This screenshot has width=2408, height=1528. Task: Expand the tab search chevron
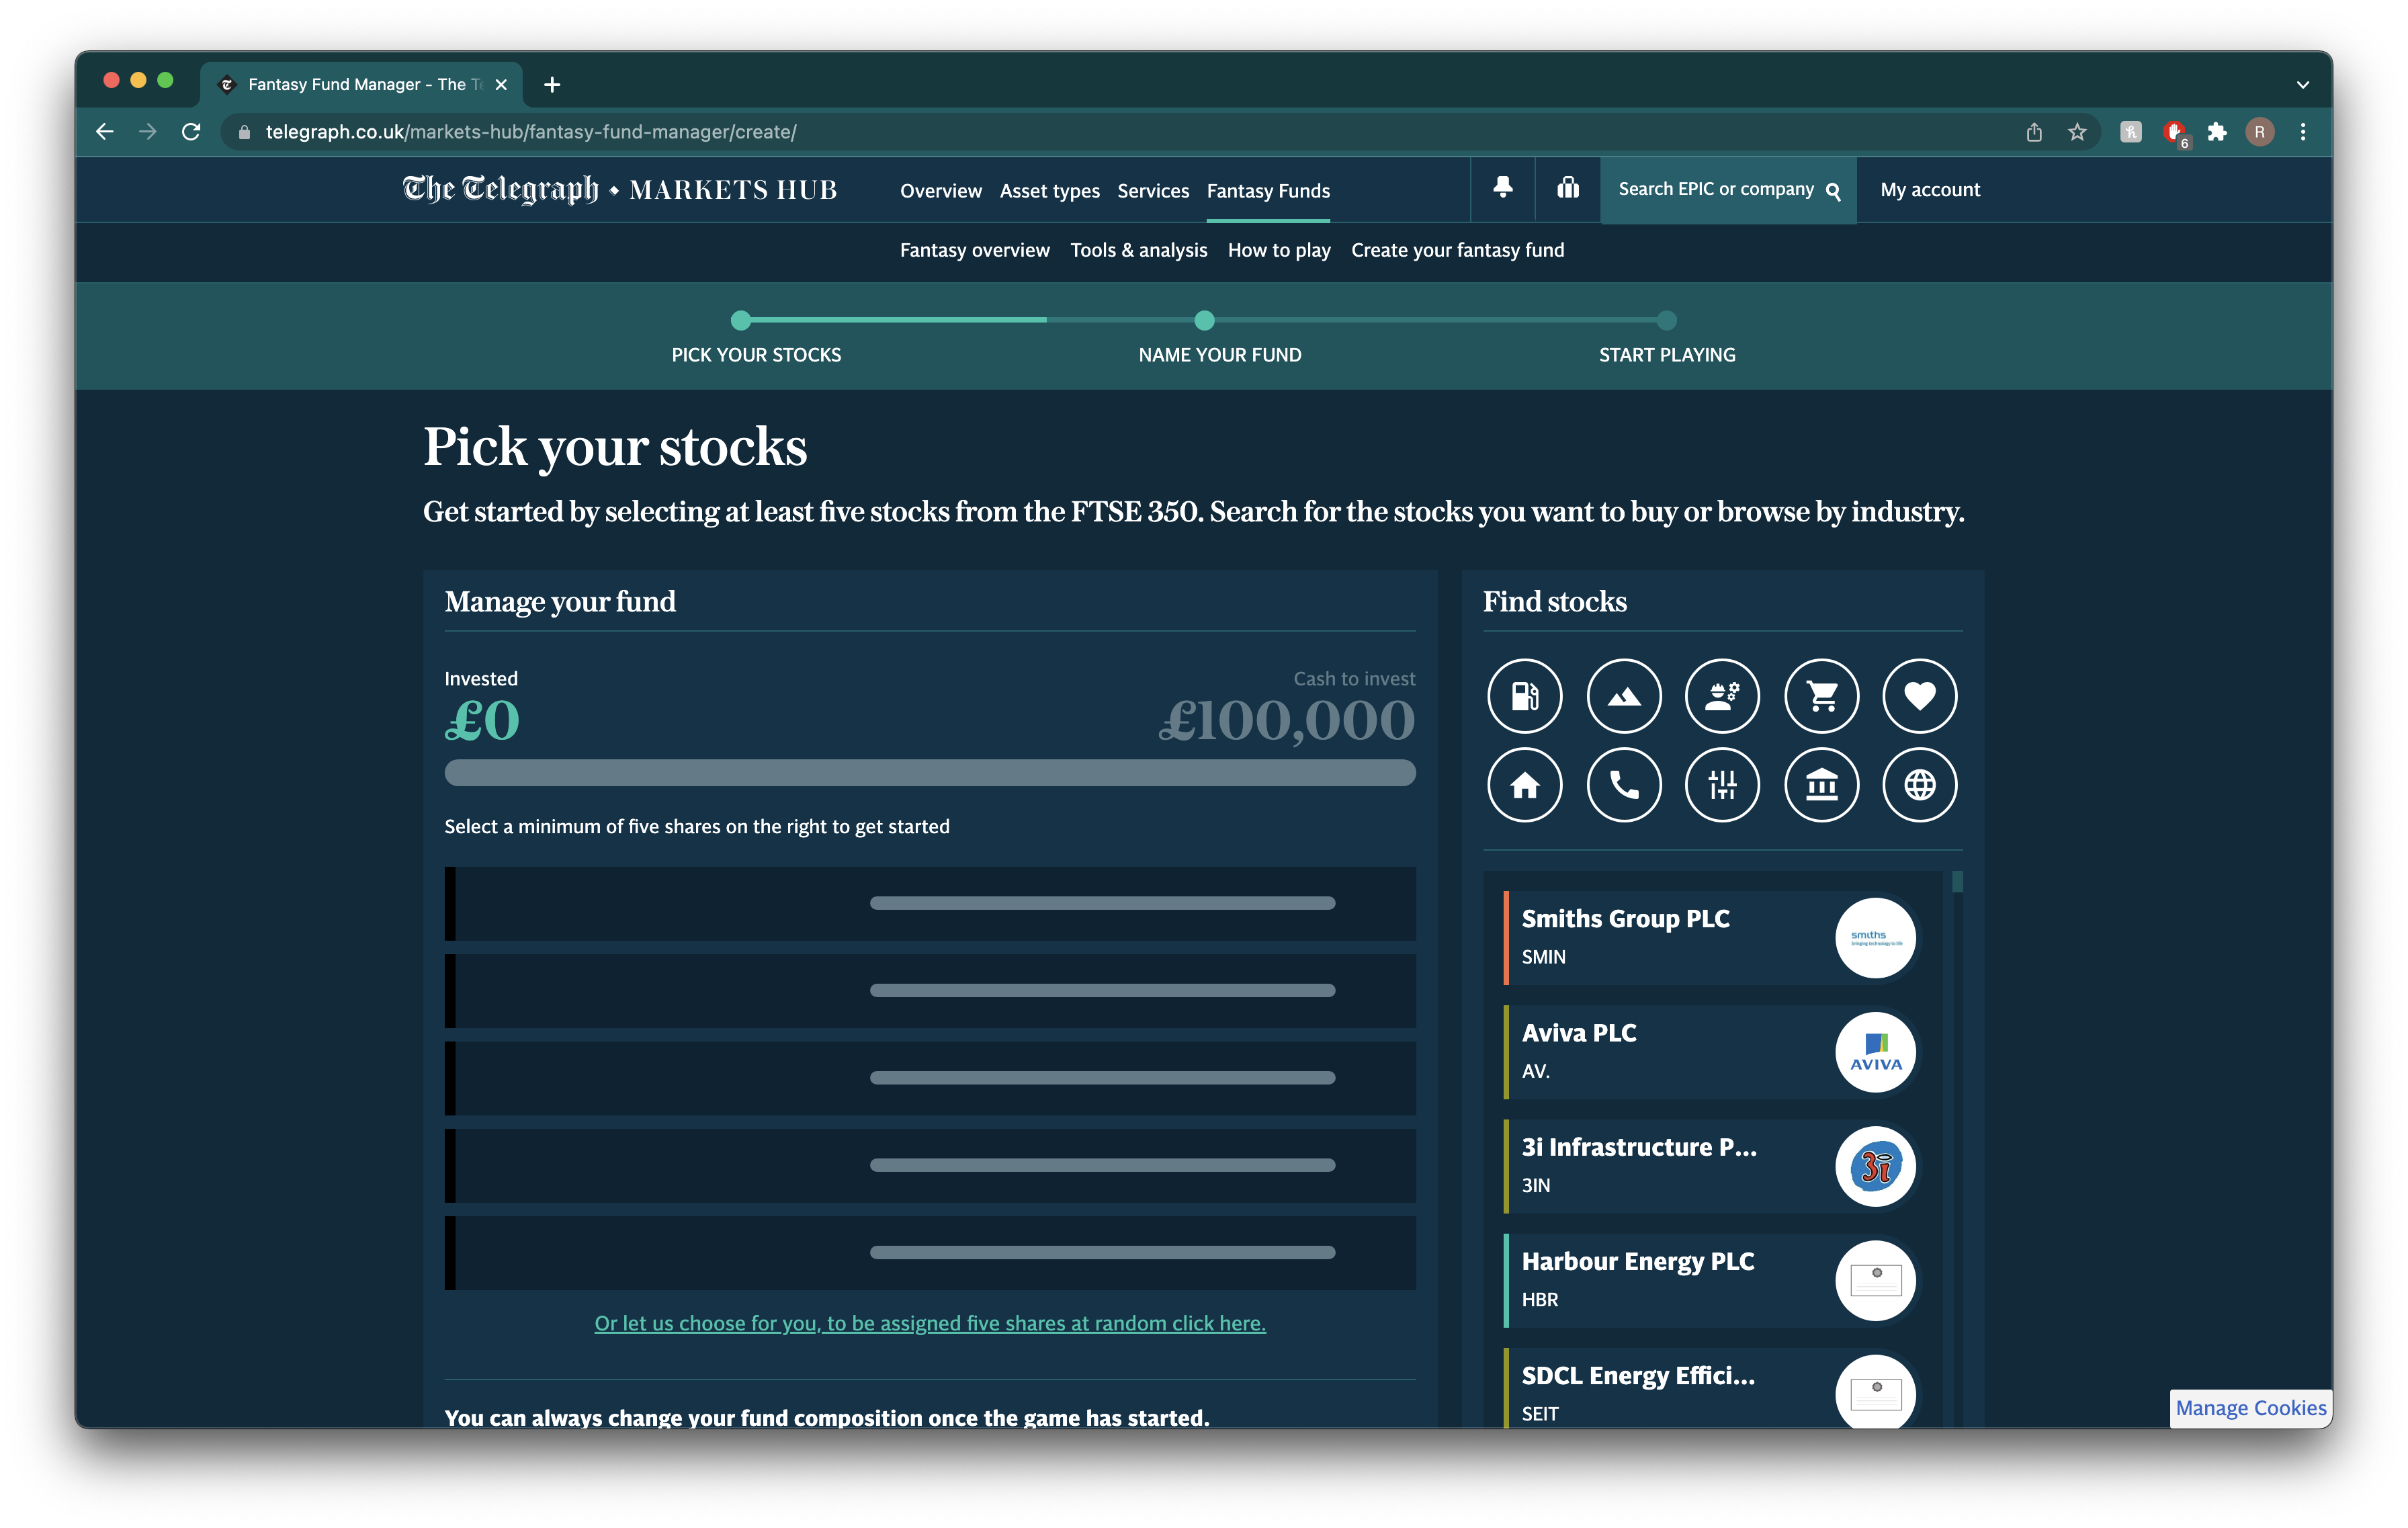2302,85
